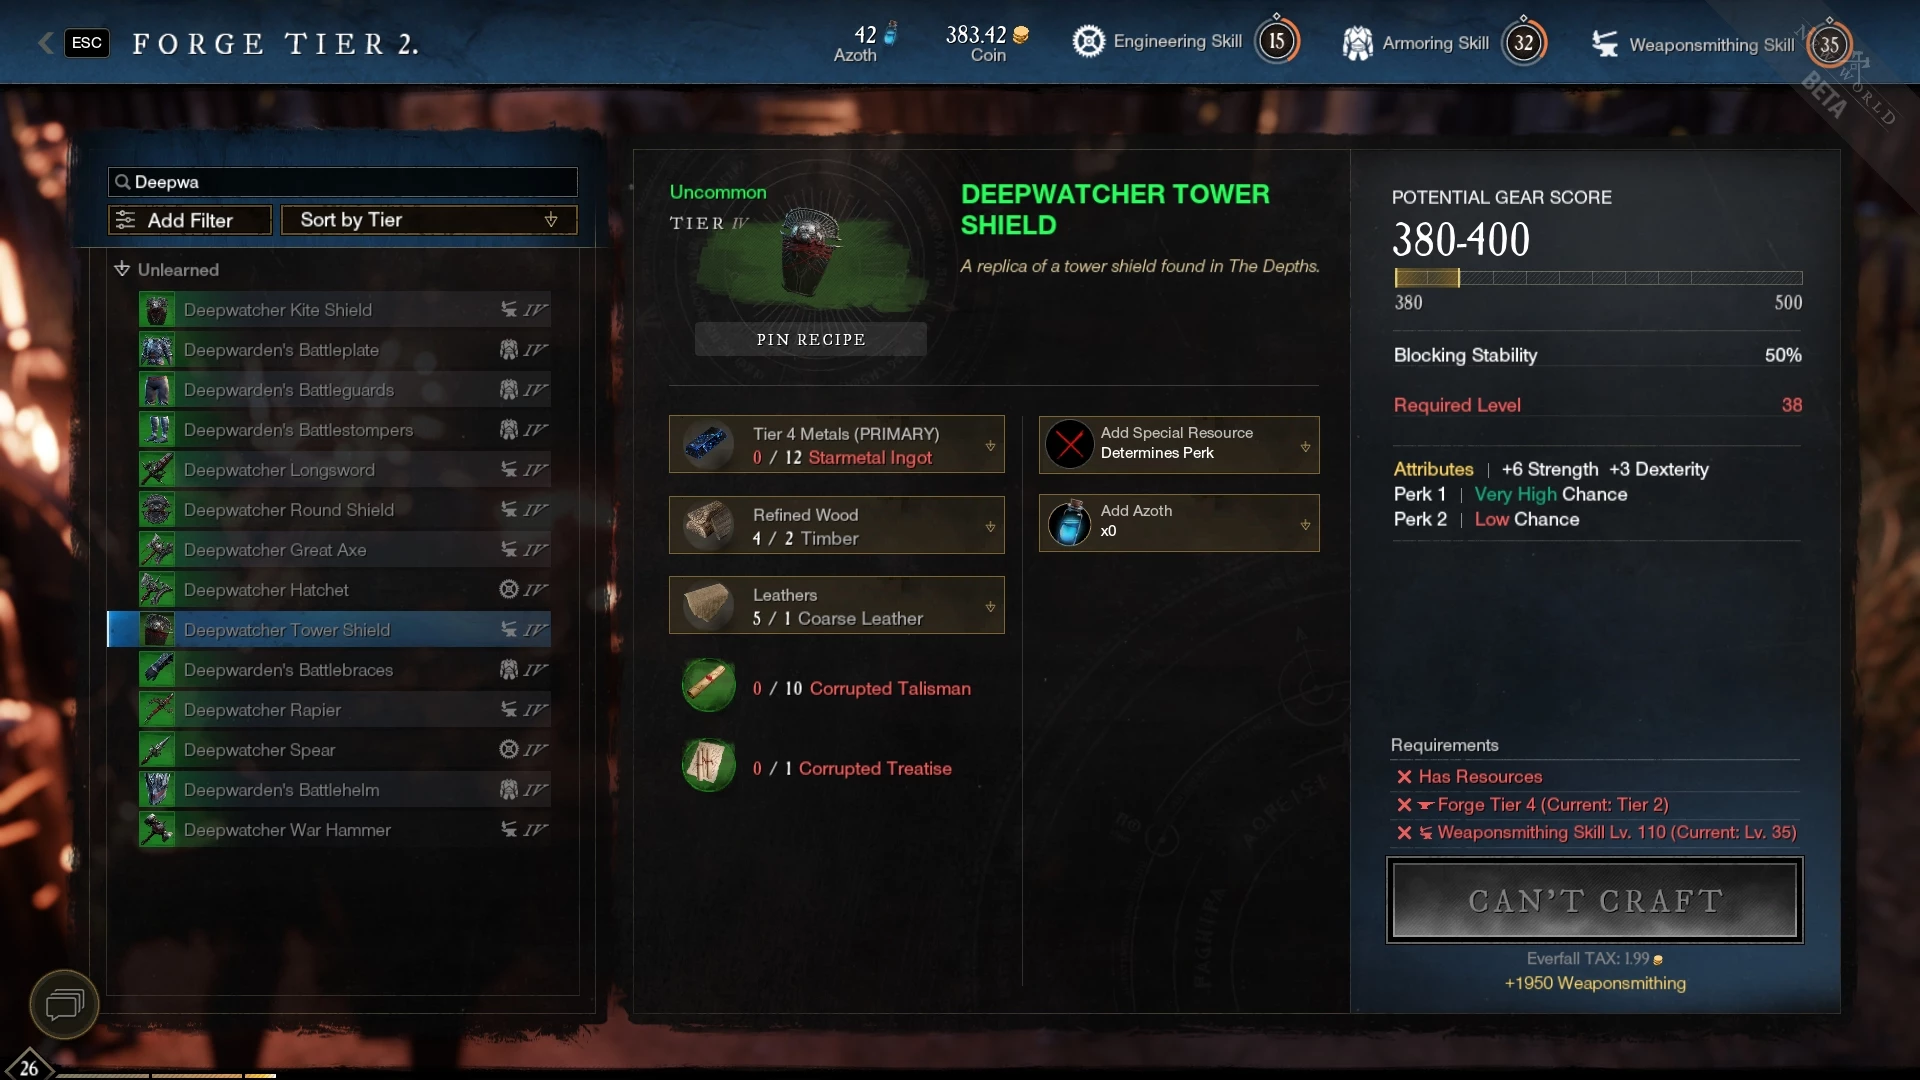Click the Engineering Skill gear icon
The image size is (1920, 1080).
1088,41
